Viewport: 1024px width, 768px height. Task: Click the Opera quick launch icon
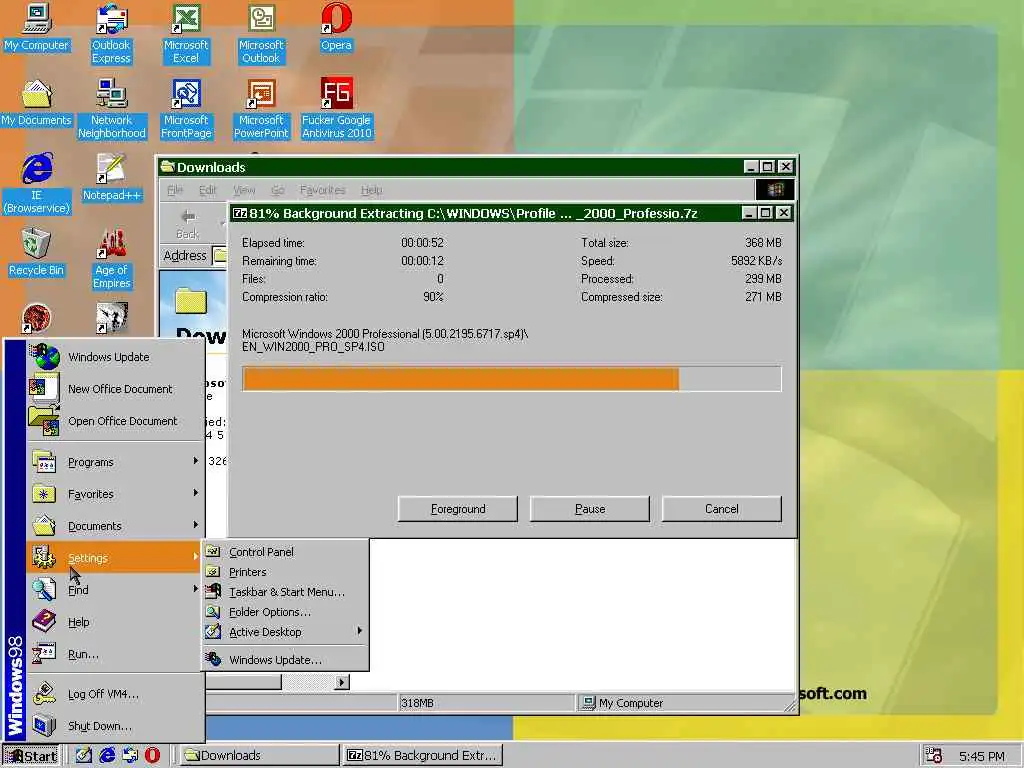[x=152, y=755]
